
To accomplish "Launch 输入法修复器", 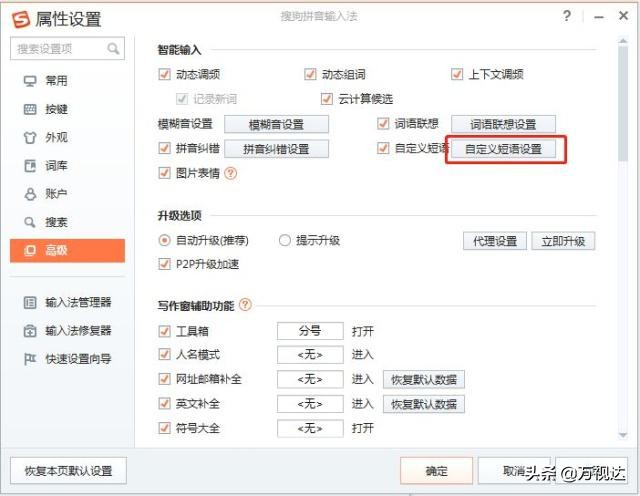I will [x=67, y=331].
